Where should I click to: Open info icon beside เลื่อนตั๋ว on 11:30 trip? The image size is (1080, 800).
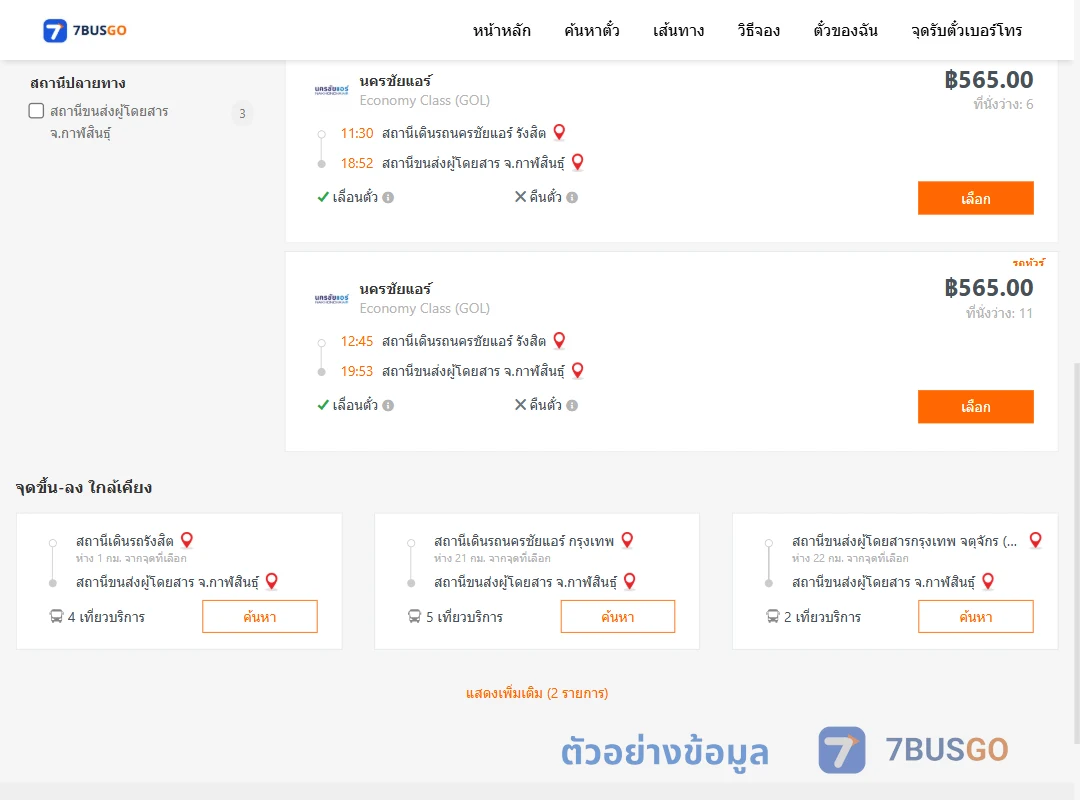[388, 198]
